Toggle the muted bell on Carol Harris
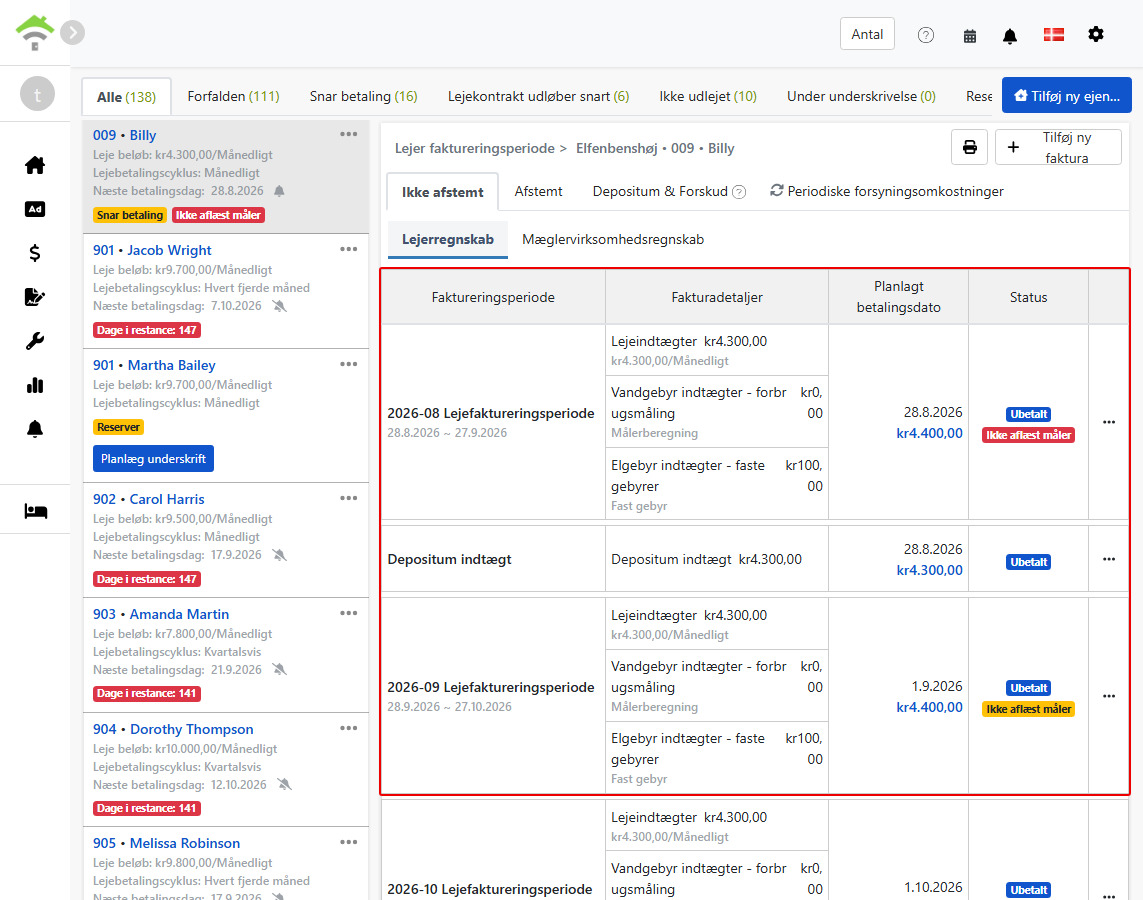Image resolution: width=1143 pixels, height=900 pixels. pyautogui.click(x=279, y=555)
